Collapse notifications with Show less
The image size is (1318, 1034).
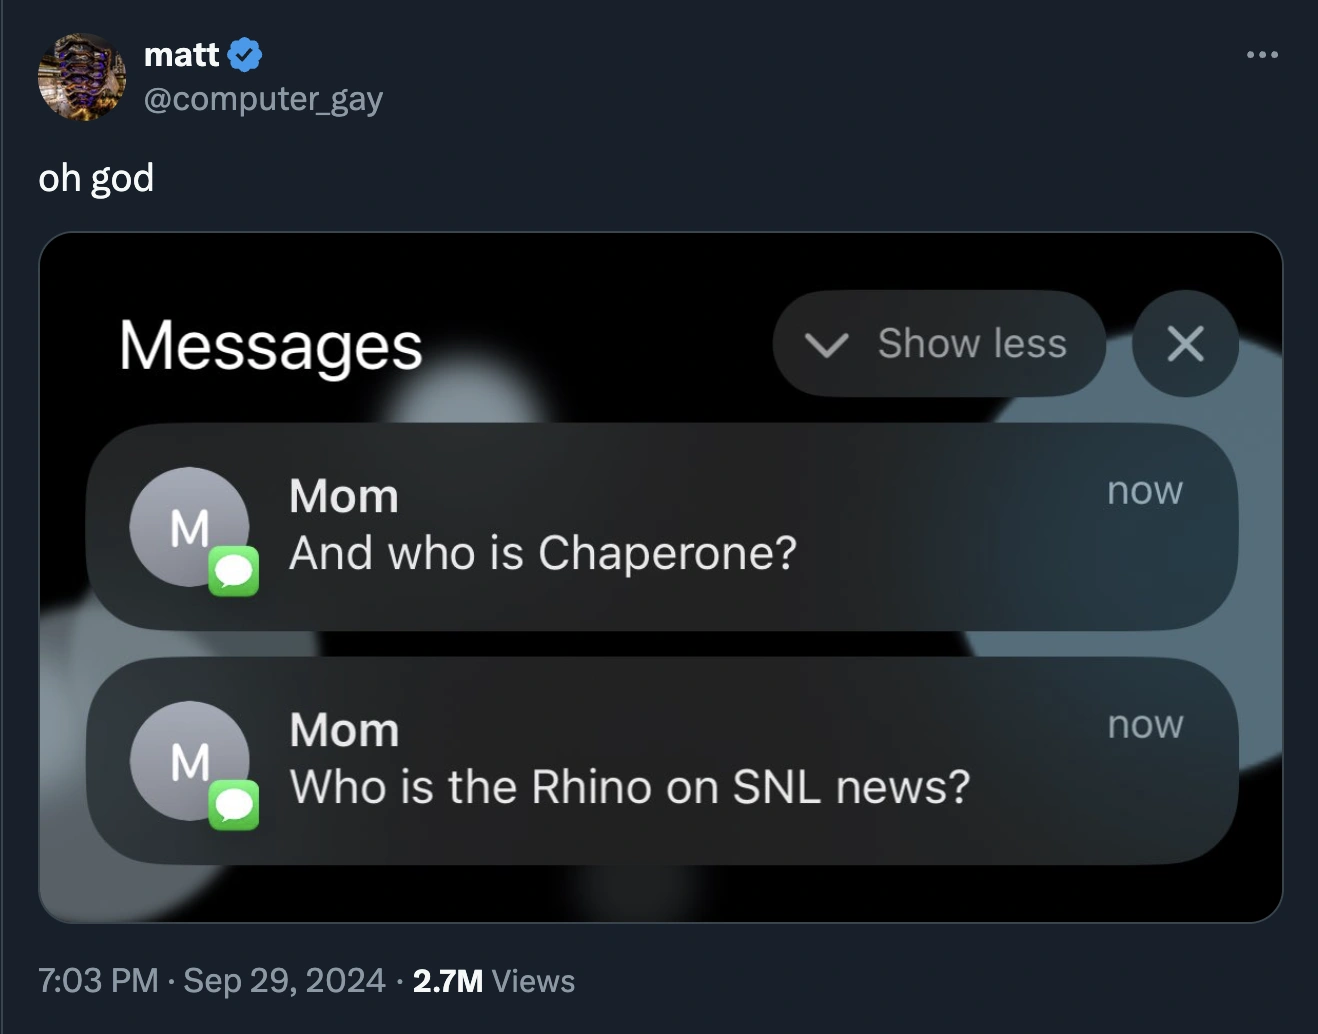click(x=971, y=344)
